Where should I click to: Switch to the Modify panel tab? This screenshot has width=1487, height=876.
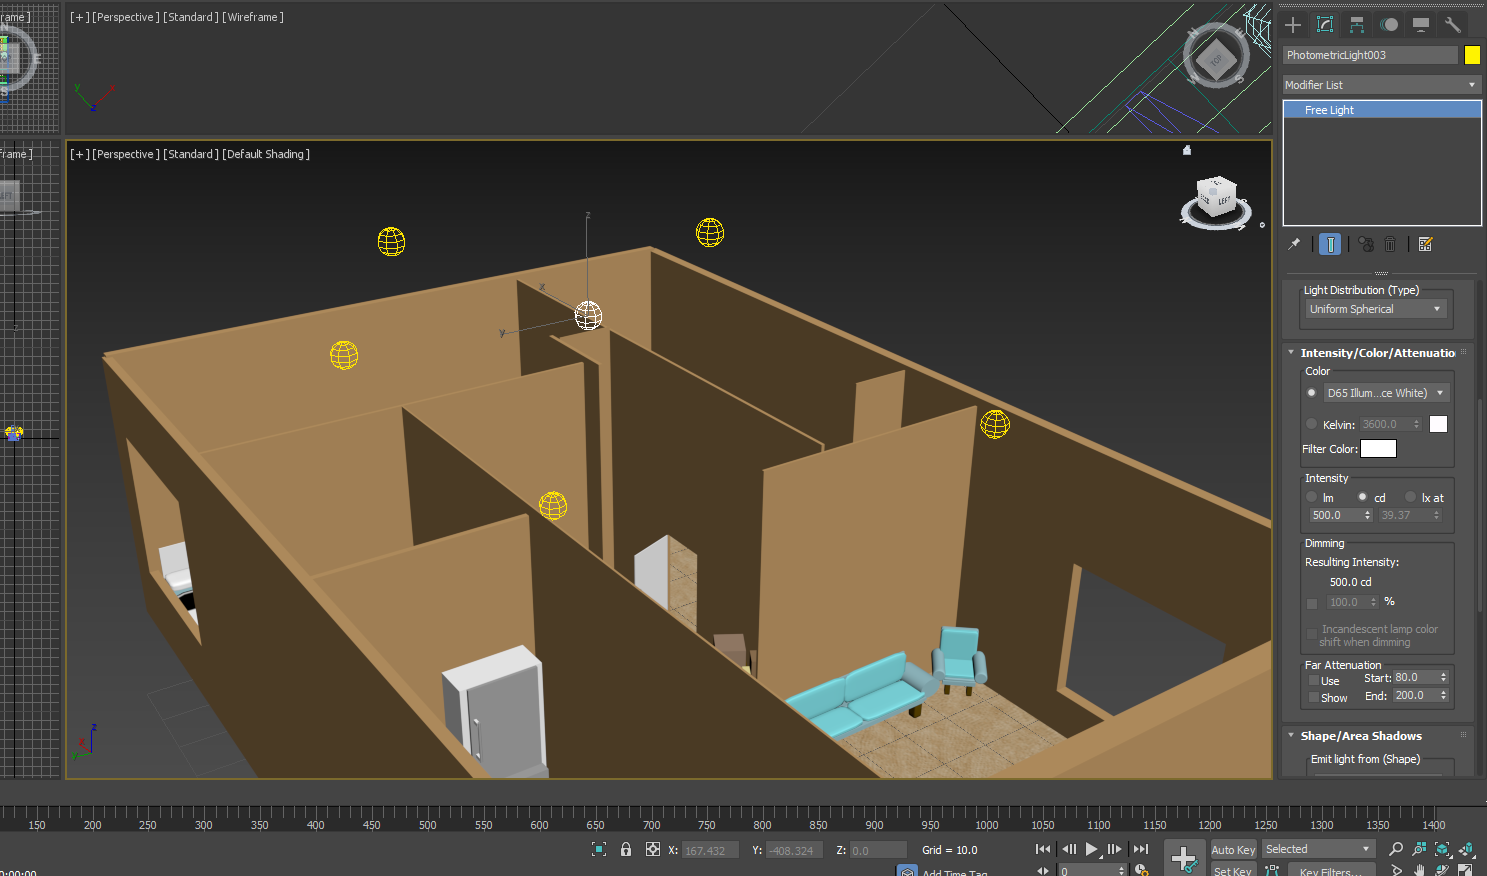coord(1325,25)
